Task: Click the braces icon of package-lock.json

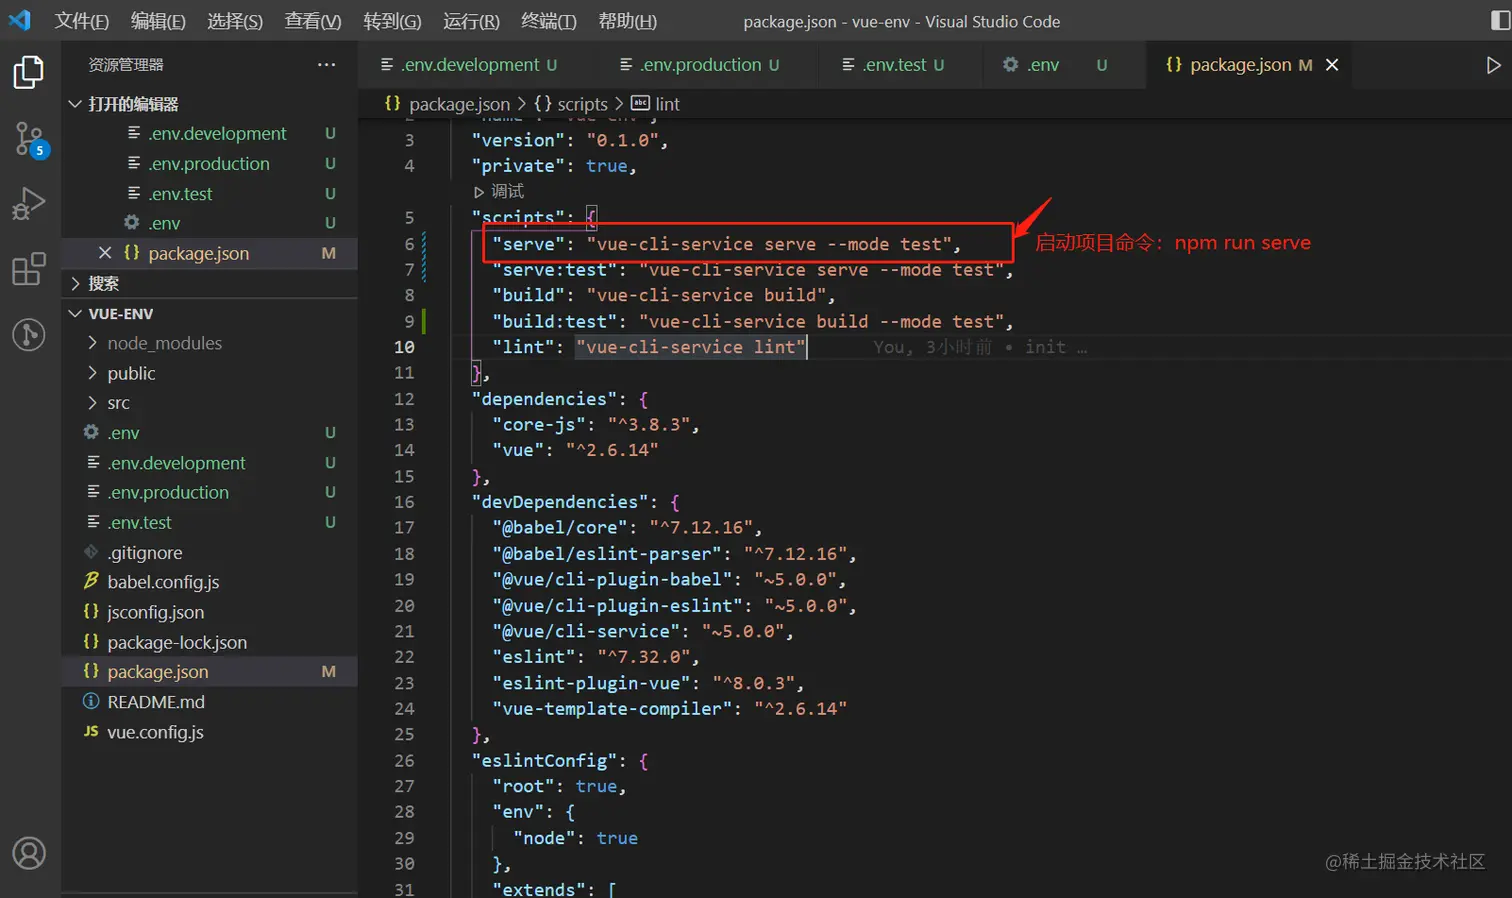Action: pyautogui.click(x=91, y=641)
